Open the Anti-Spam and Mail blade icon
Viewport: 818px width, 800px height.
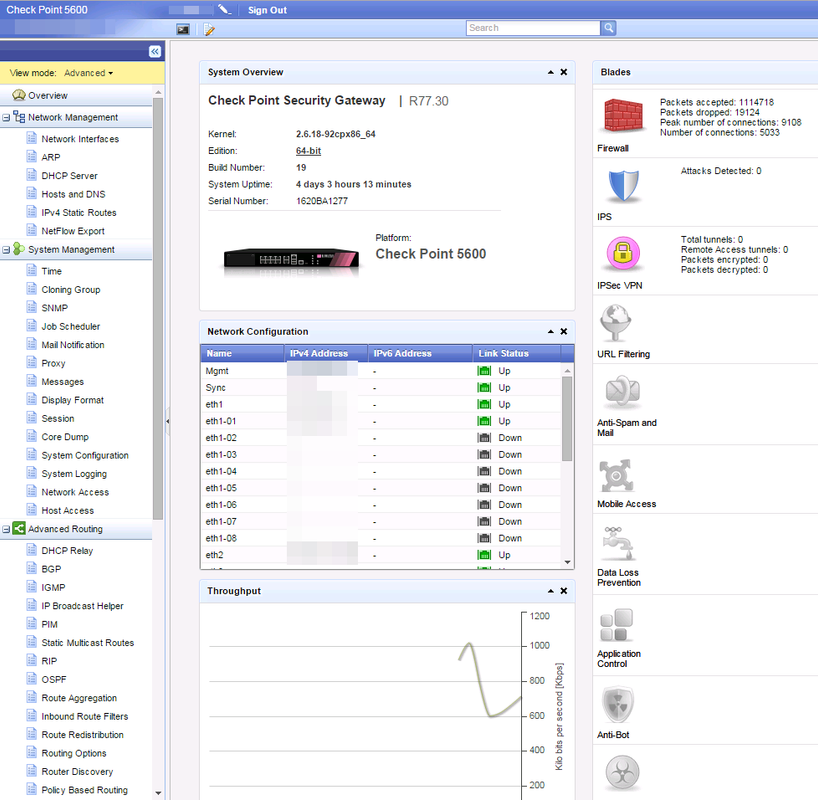[622, 392]
